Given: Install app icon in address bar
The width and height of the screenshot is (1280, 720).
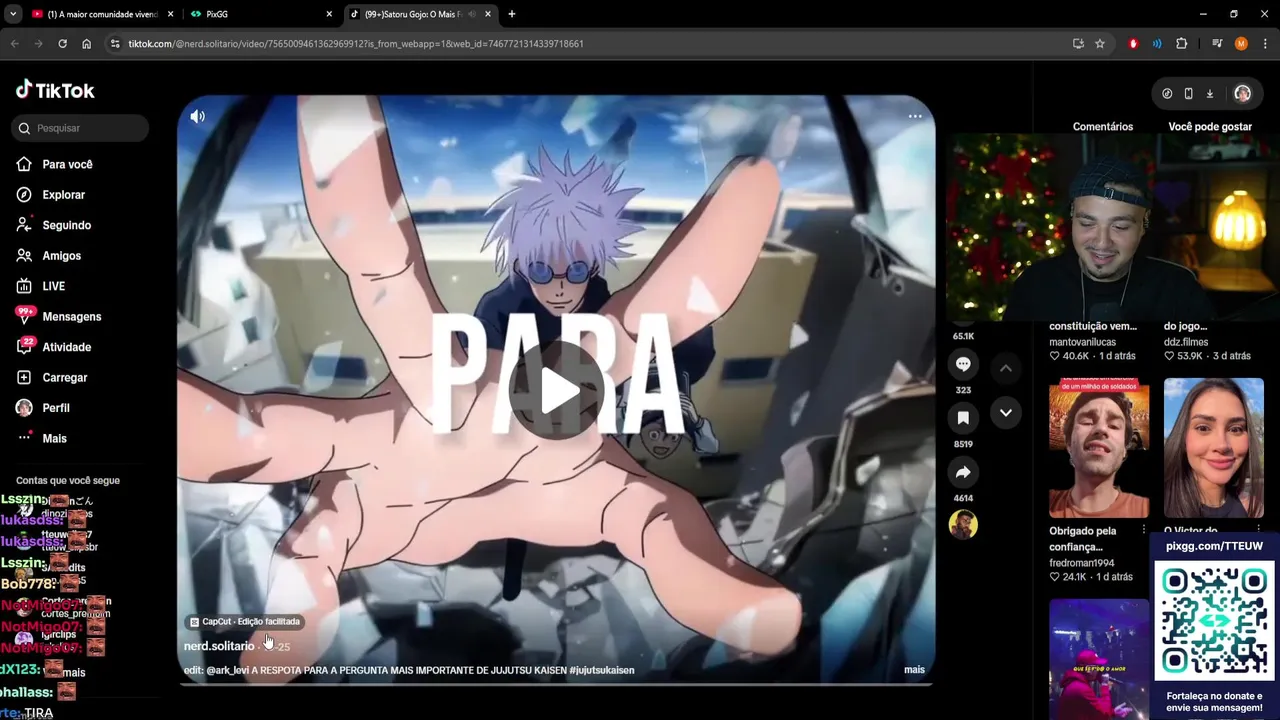Looking at the screenshot, I should [x=1078, y=44].
